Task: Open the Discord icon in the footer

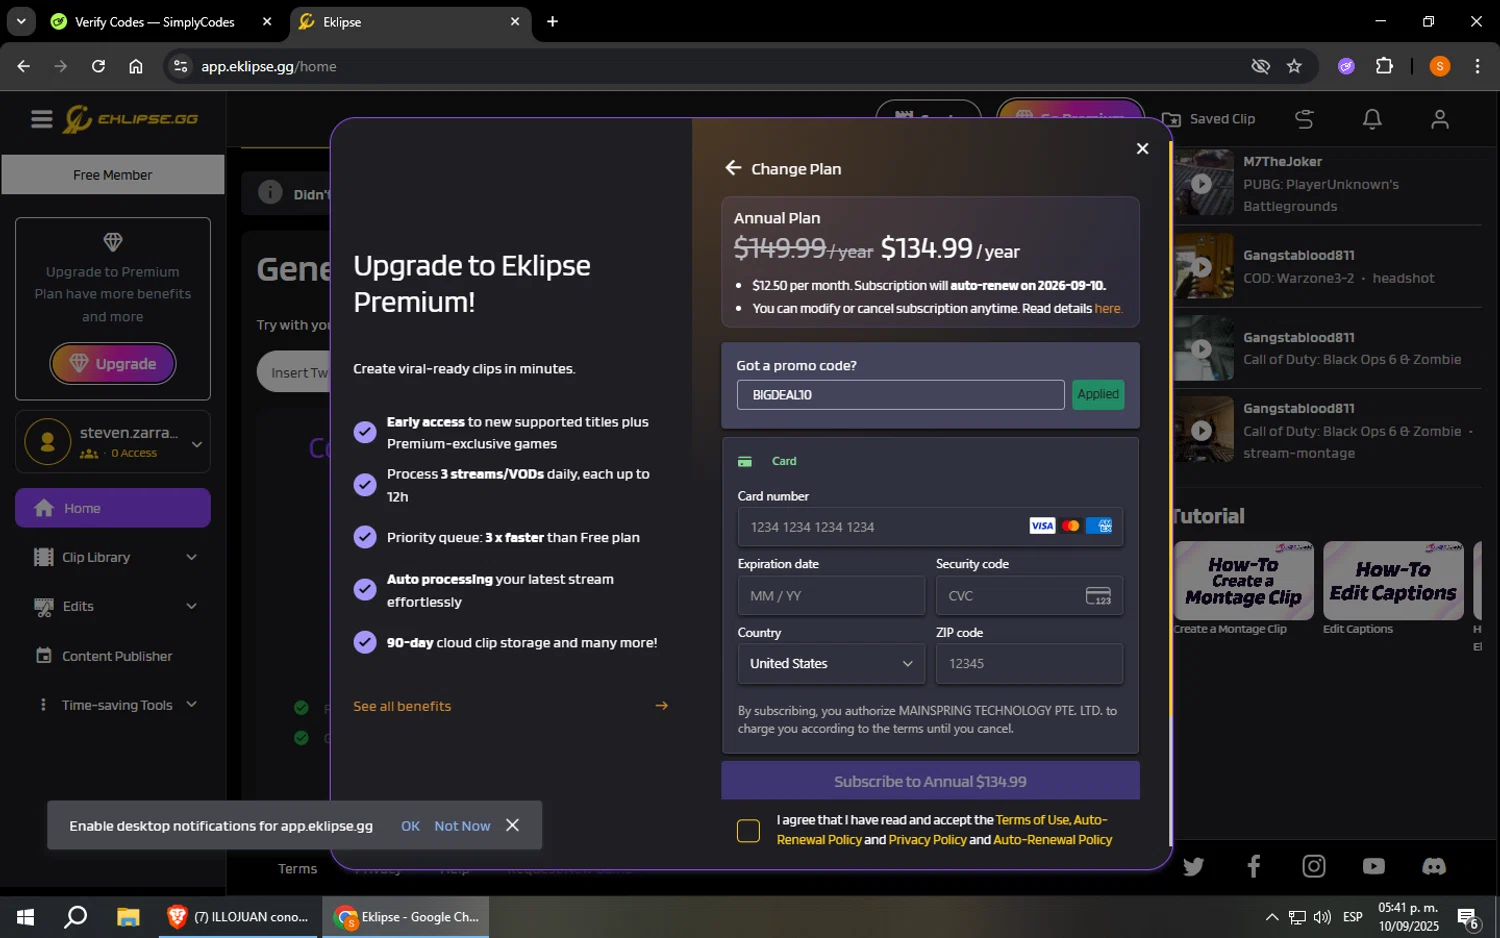Action: coord(1434,866)
